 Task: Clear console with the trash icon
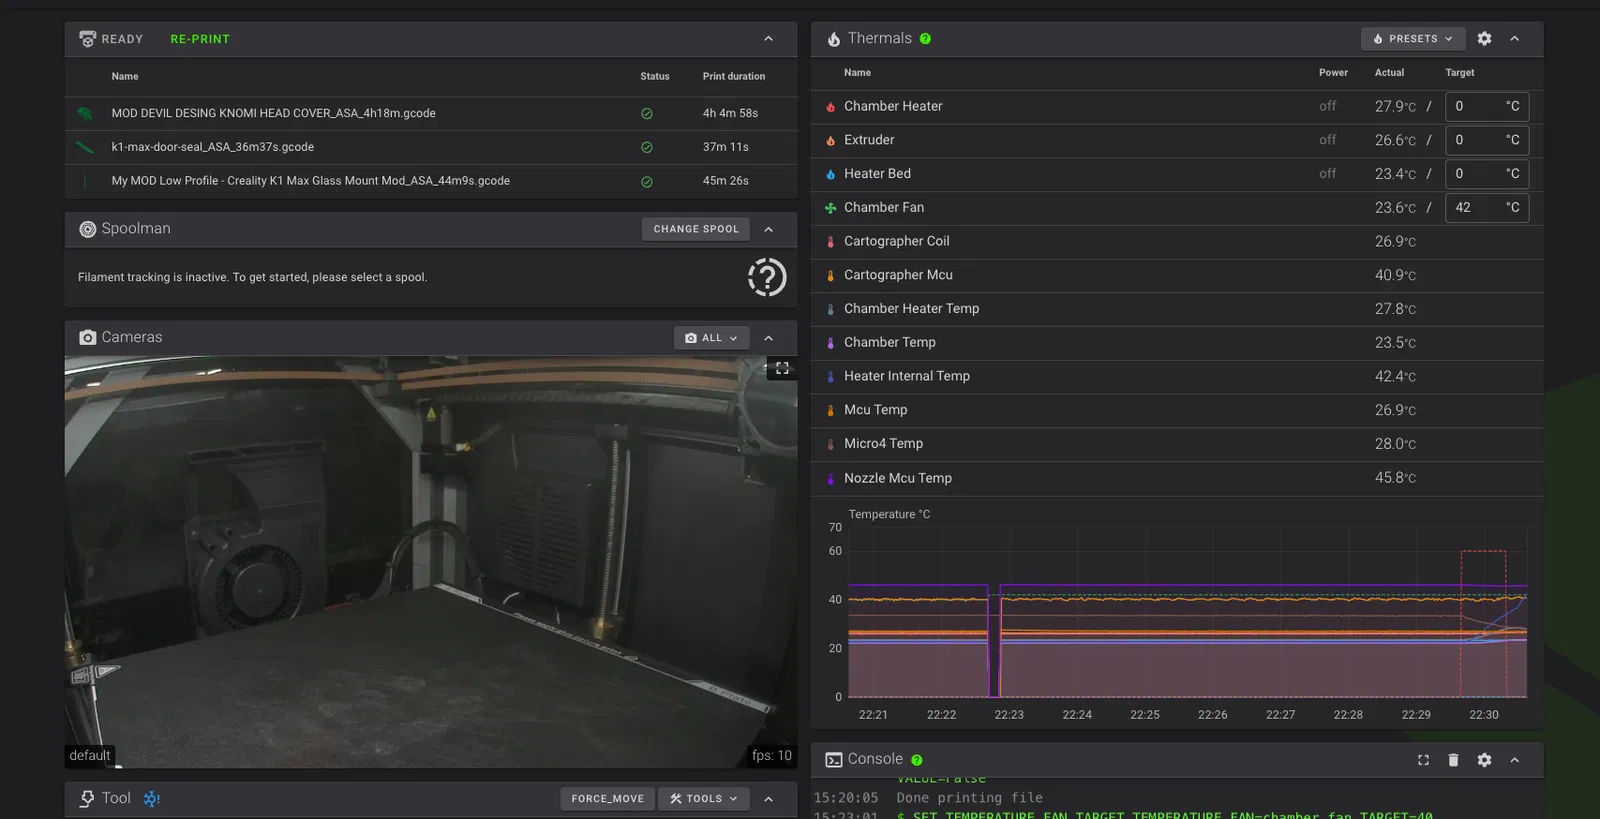1453,760
